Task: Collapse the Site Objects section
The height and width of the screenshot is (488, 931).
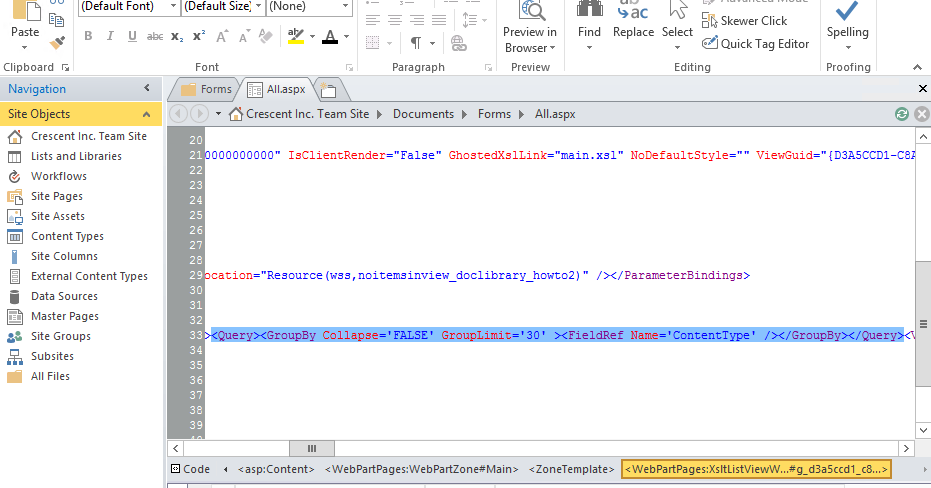Action: pyautogui.click(x=146, y=114)
